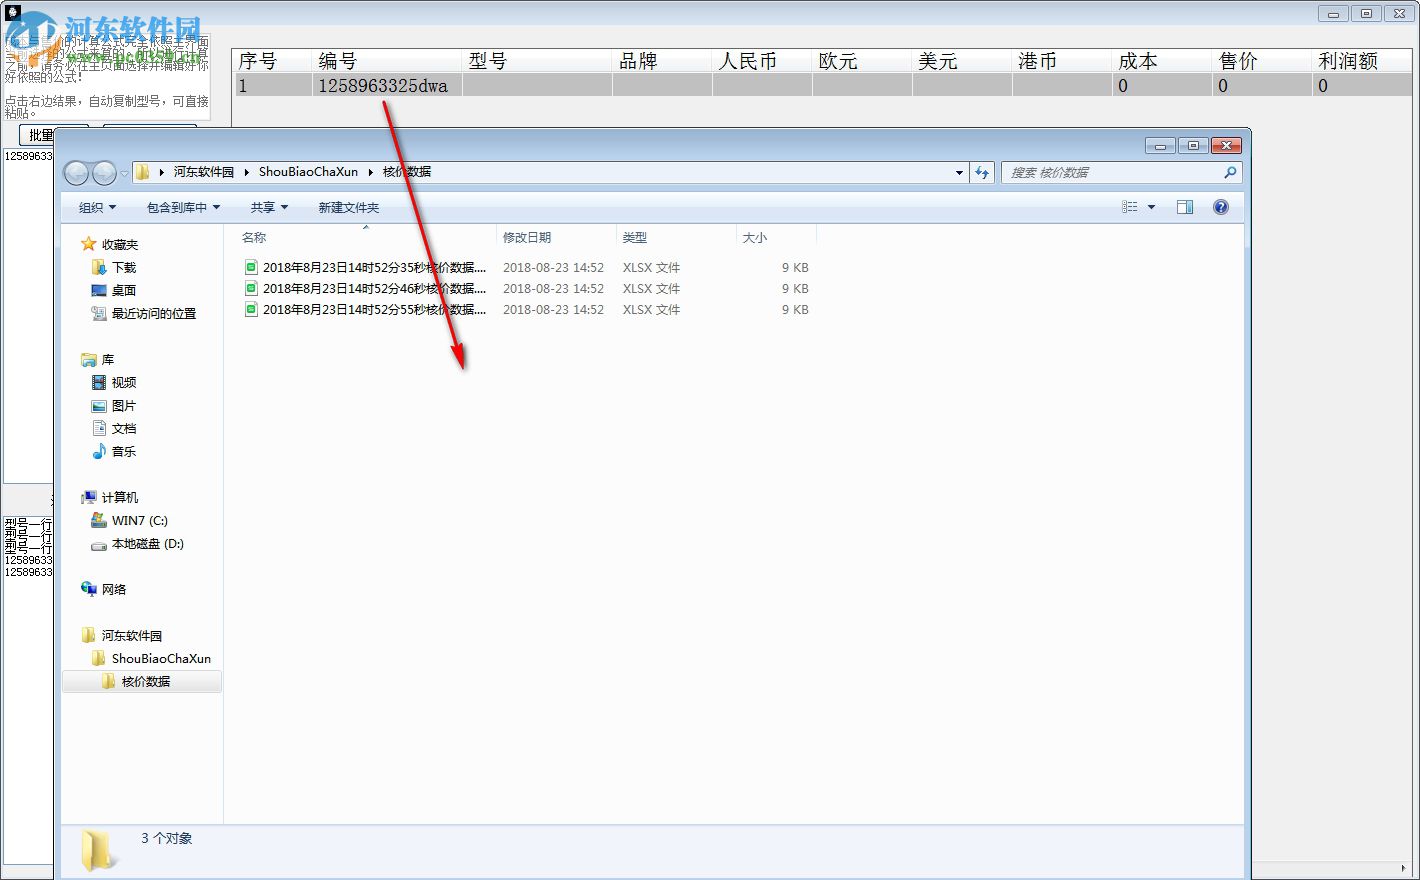Select the XLSX file icon for 52分46秒
Screen dimensions: 1420x880
click(251, 288)
